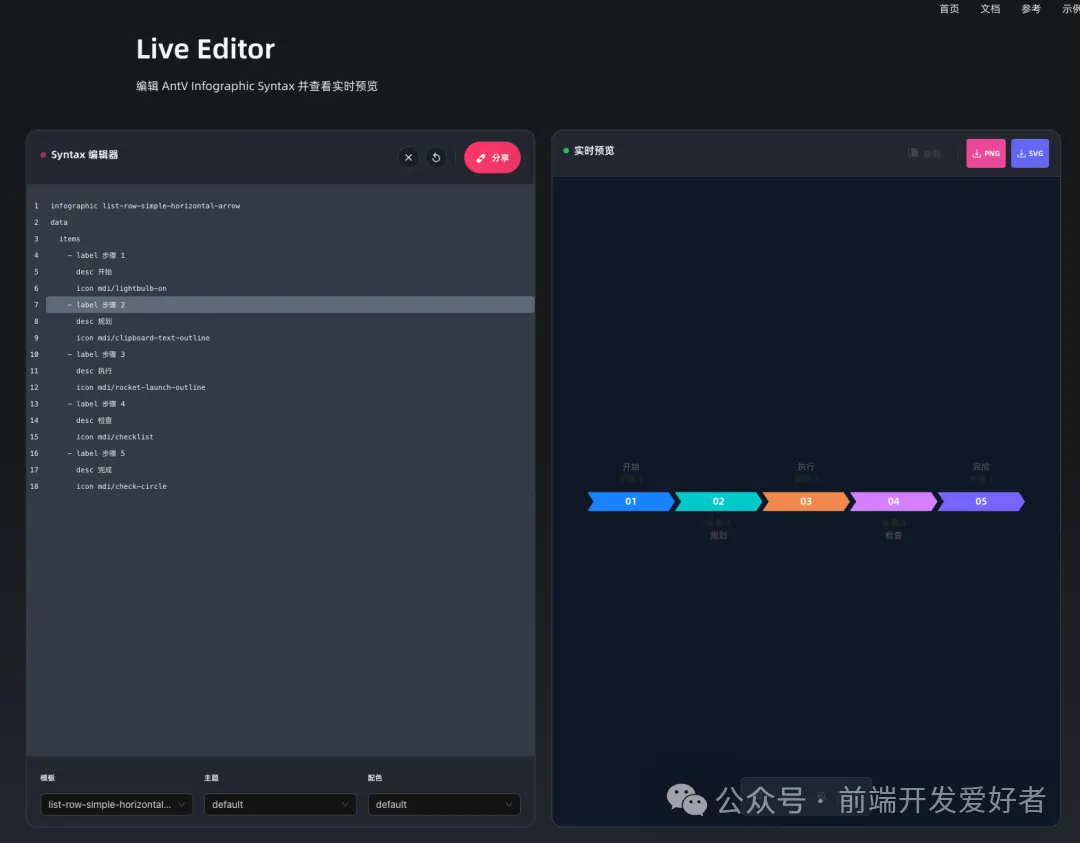Click the pink-purple 04 arrow step
This screenshot has height=843, width=1080.
coord(893,501)
